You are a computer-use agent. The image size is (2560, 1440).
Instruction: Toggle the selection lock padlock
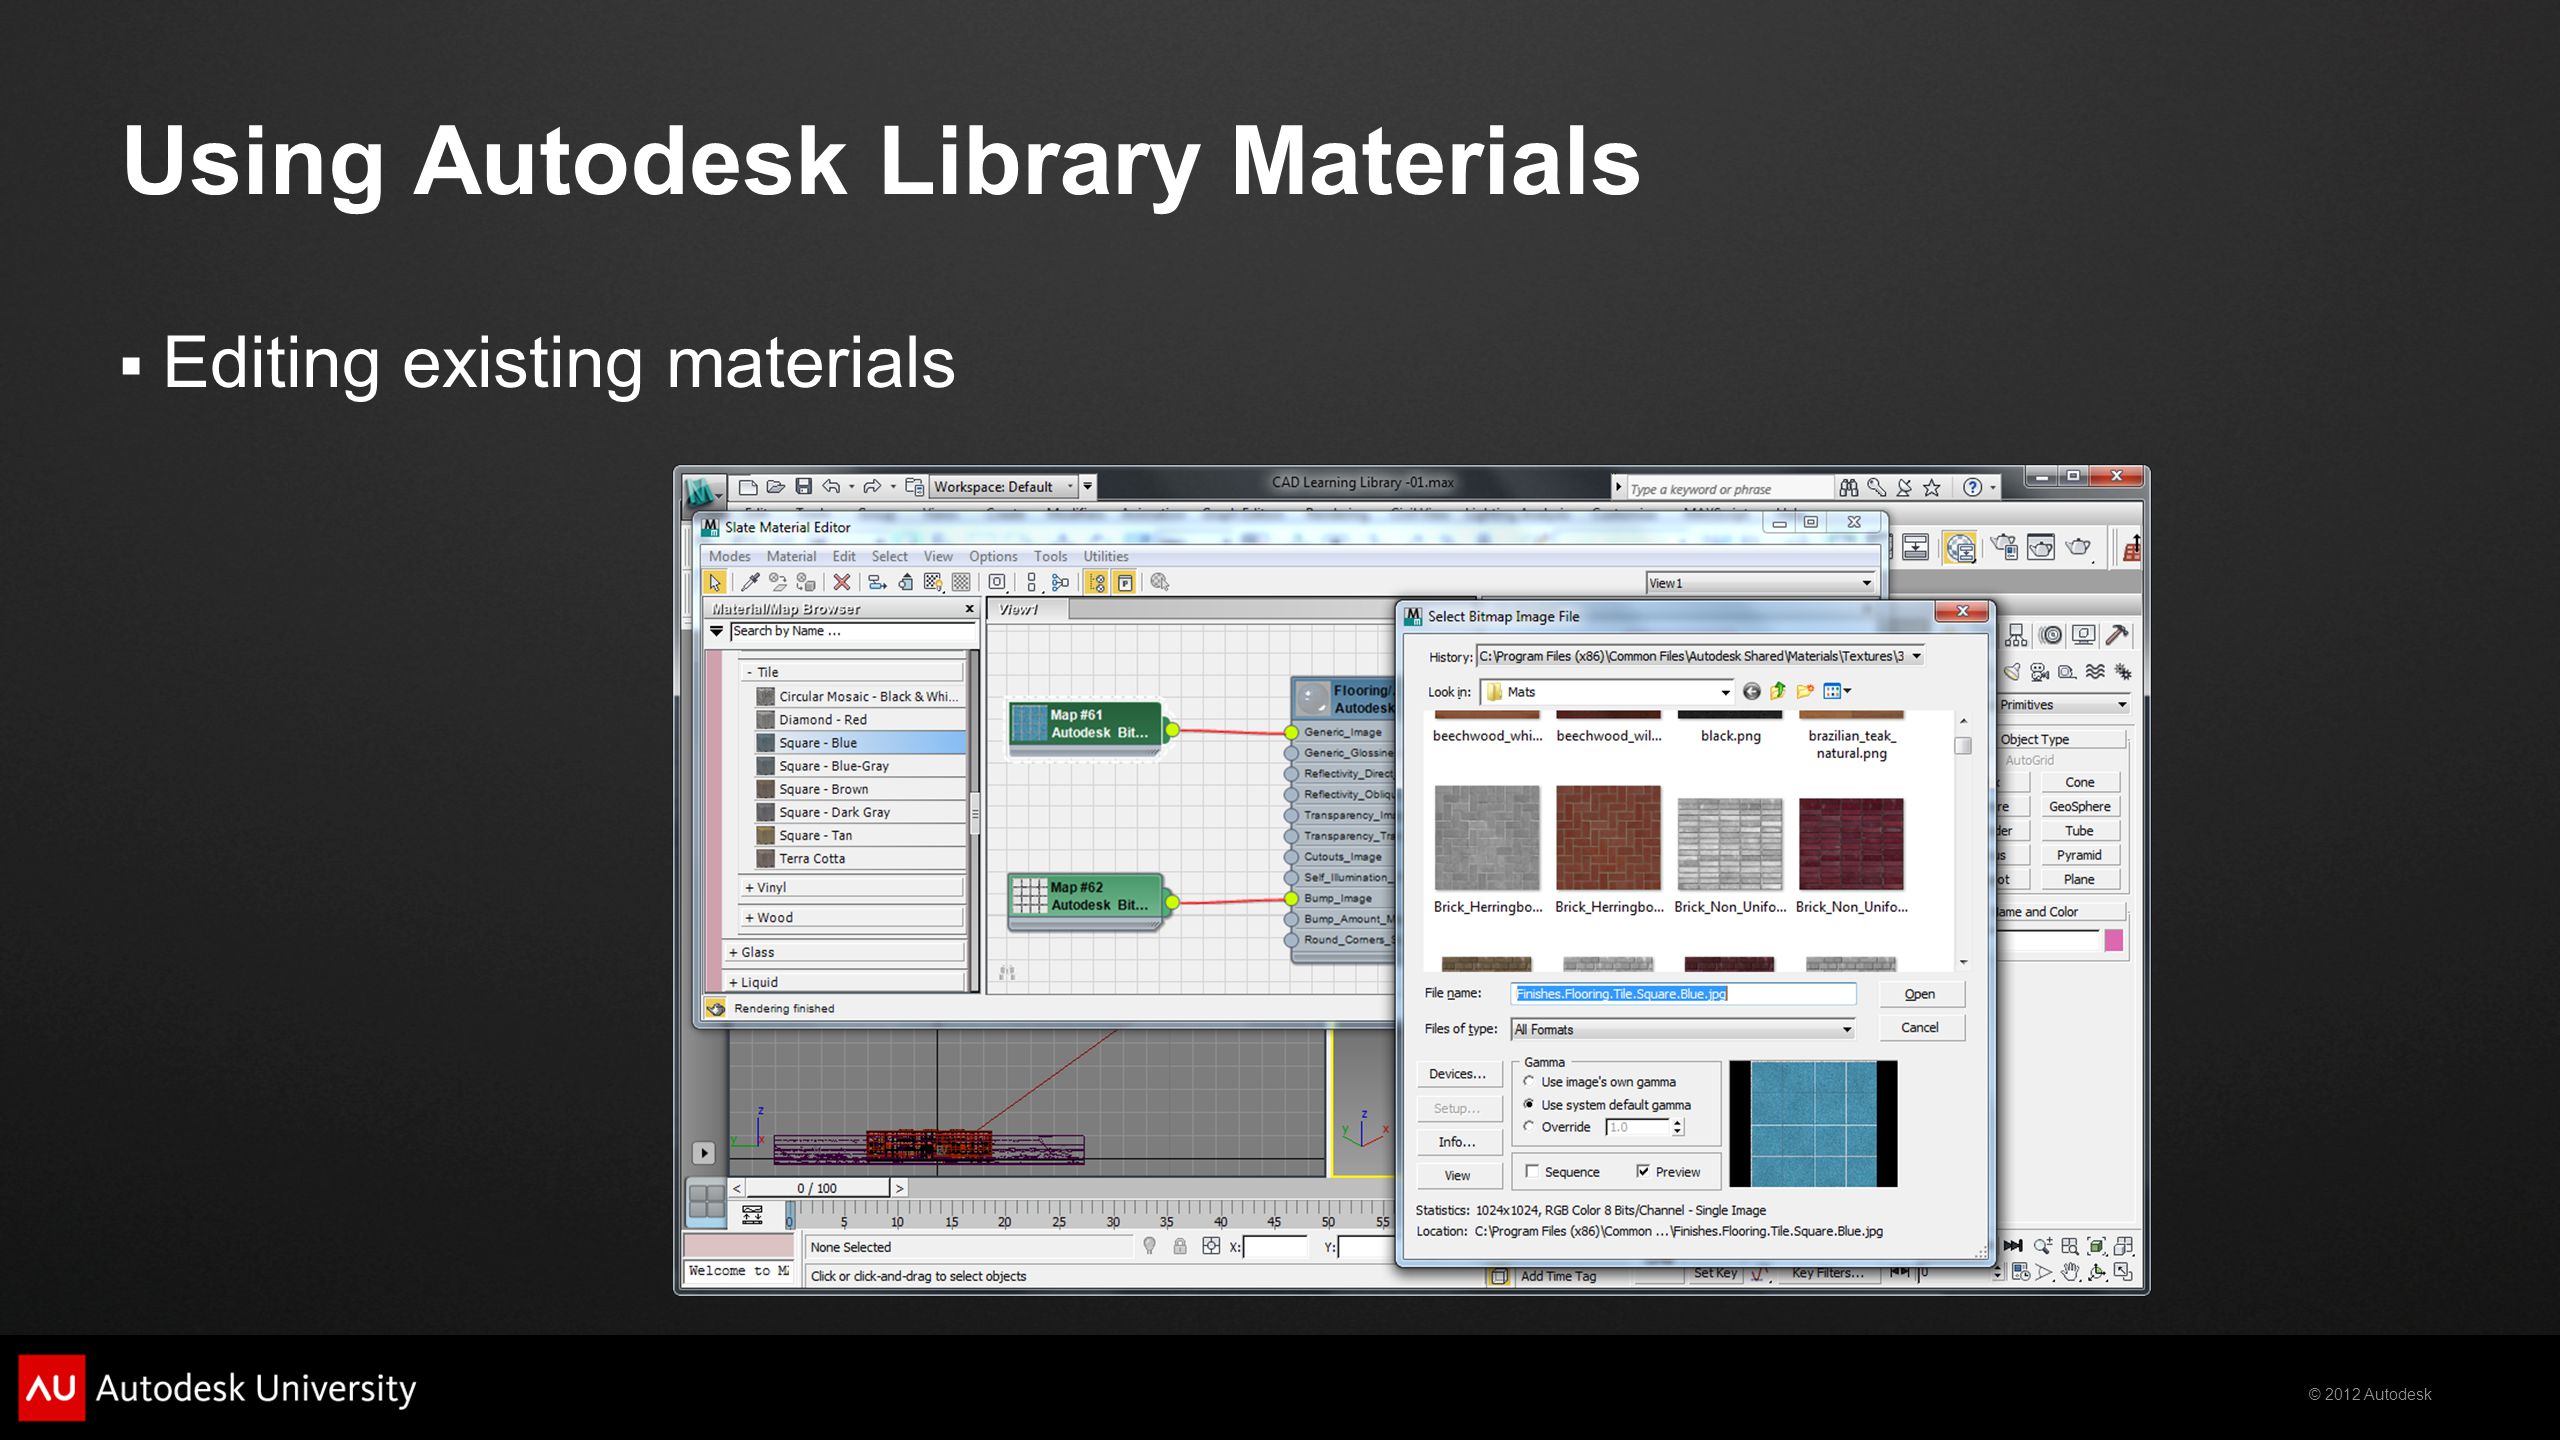click(1180, 1246)
